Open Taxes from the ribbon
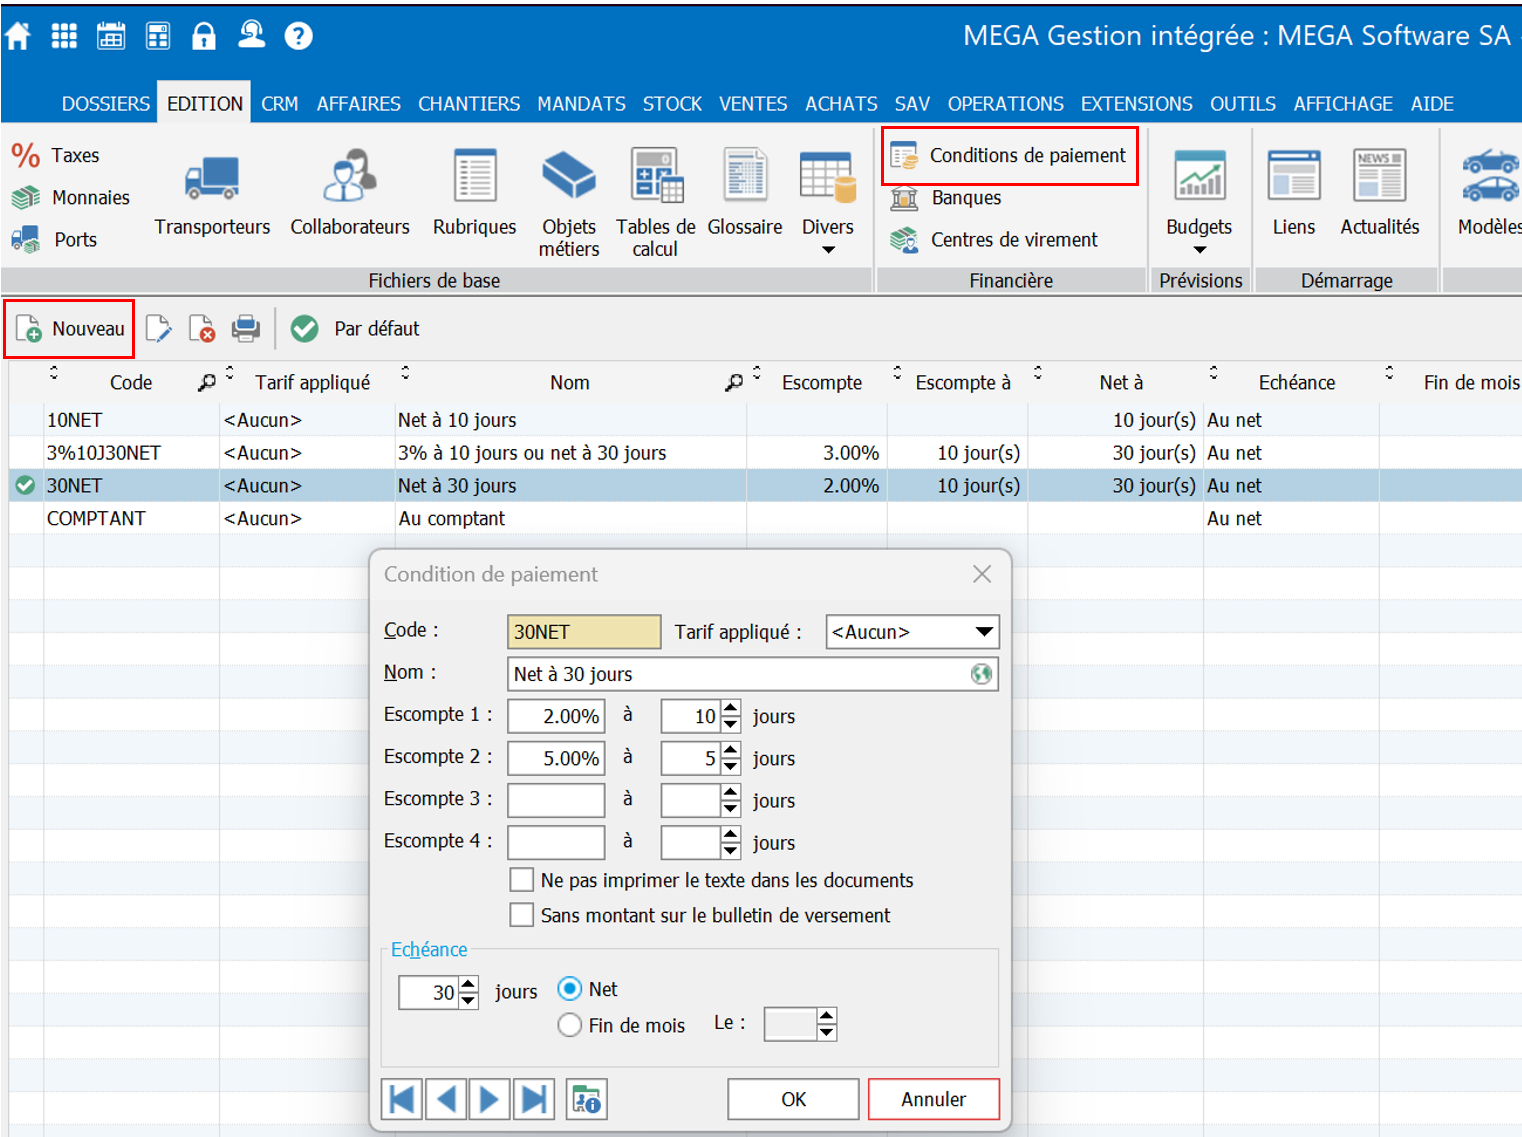The width and height of the screenshot is (1522, 1137). [56, 155]
